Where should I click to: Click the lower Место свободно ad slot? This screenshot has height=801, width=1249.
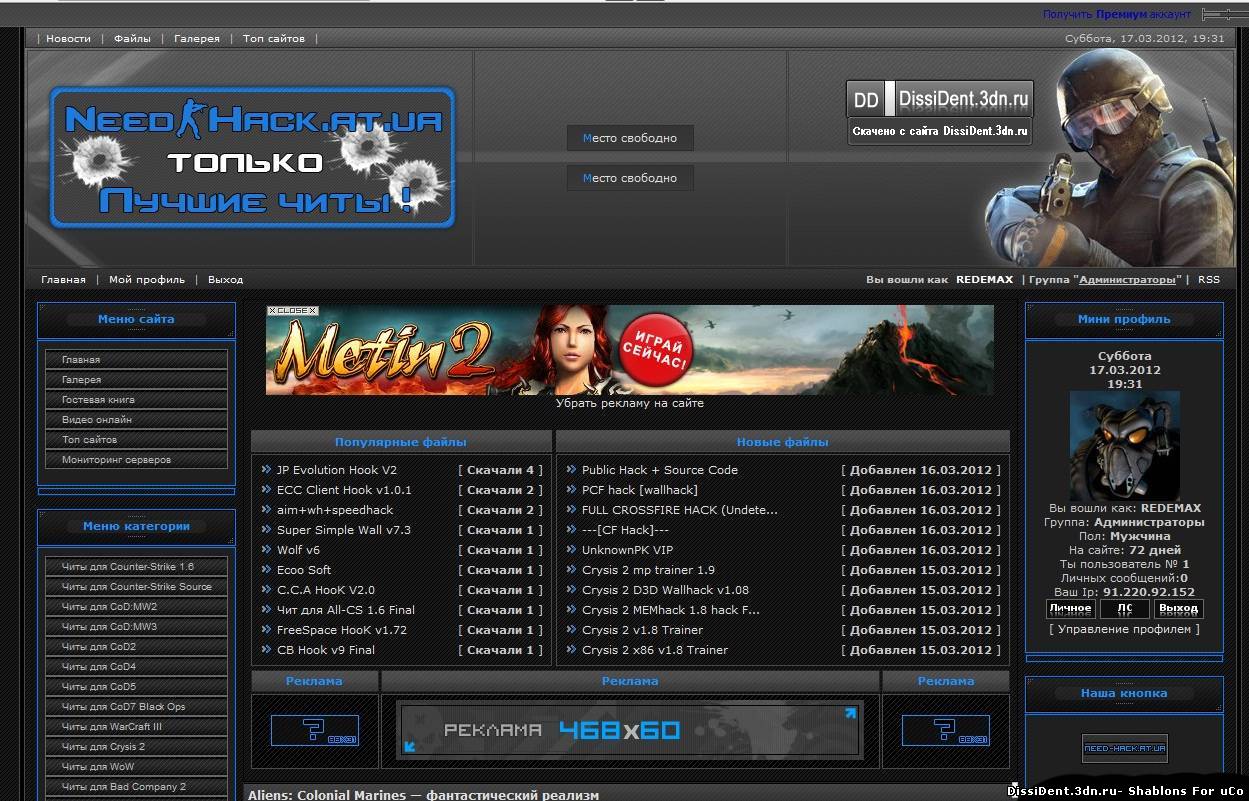[x=630, y=178]
